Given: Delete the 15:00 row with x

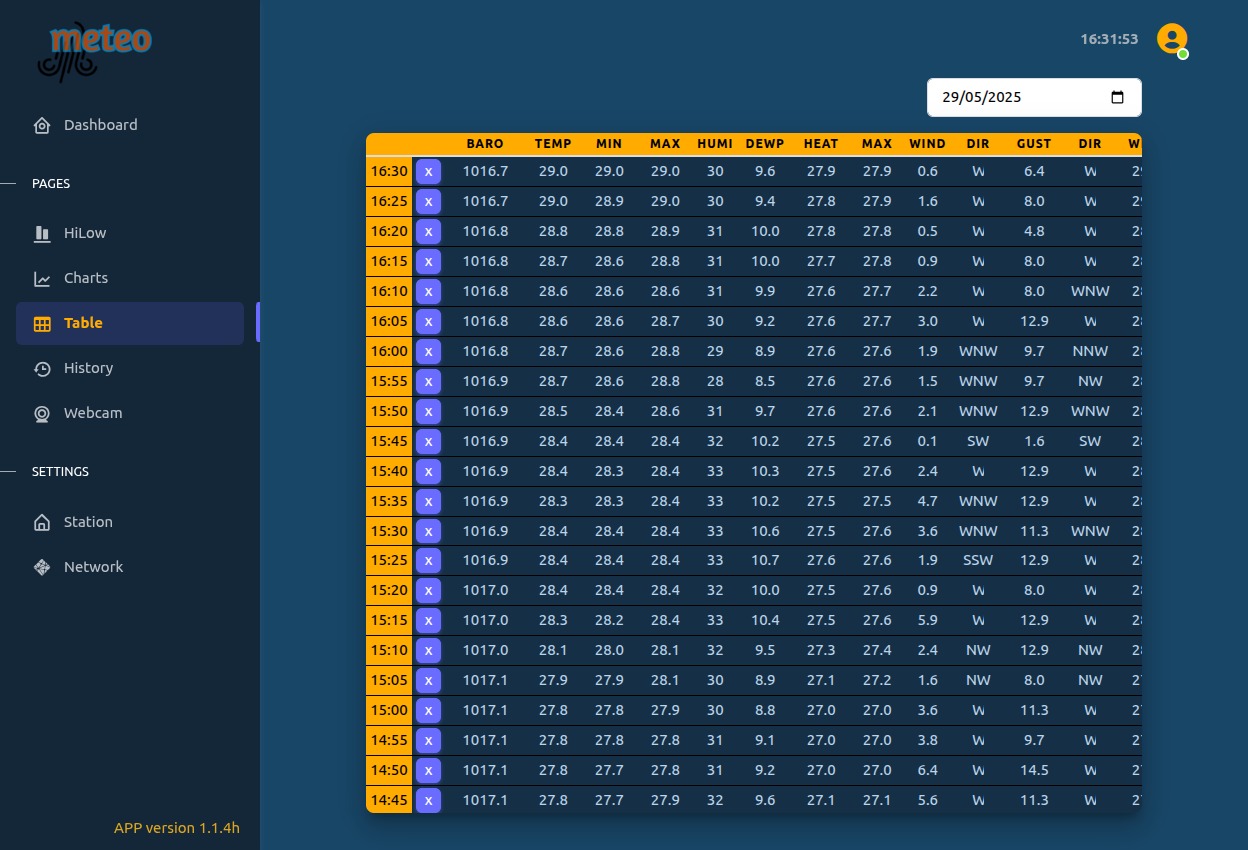Looking at the screenshot, I should click(x=428, y=710).
